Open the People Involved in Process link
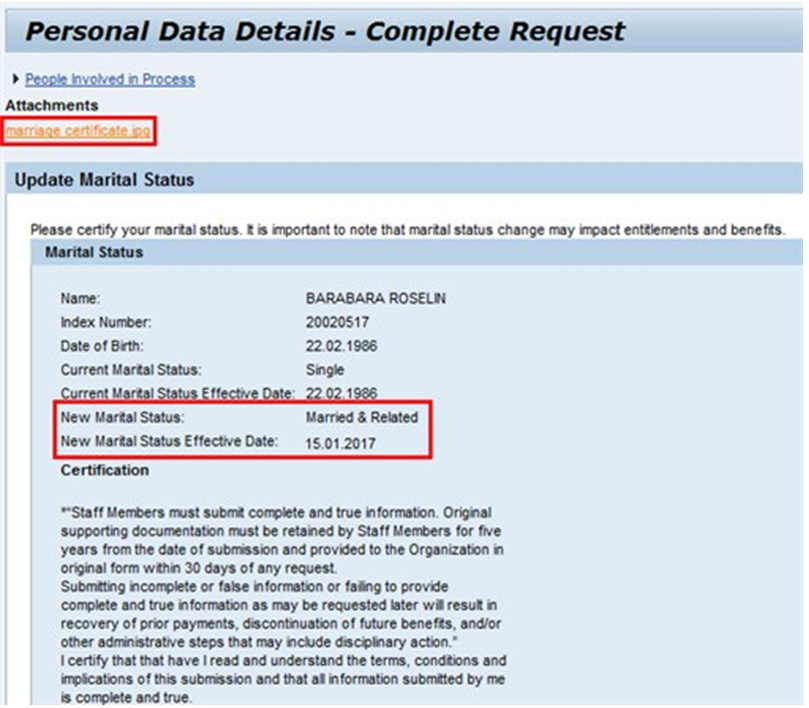 (x=110, y=79)
